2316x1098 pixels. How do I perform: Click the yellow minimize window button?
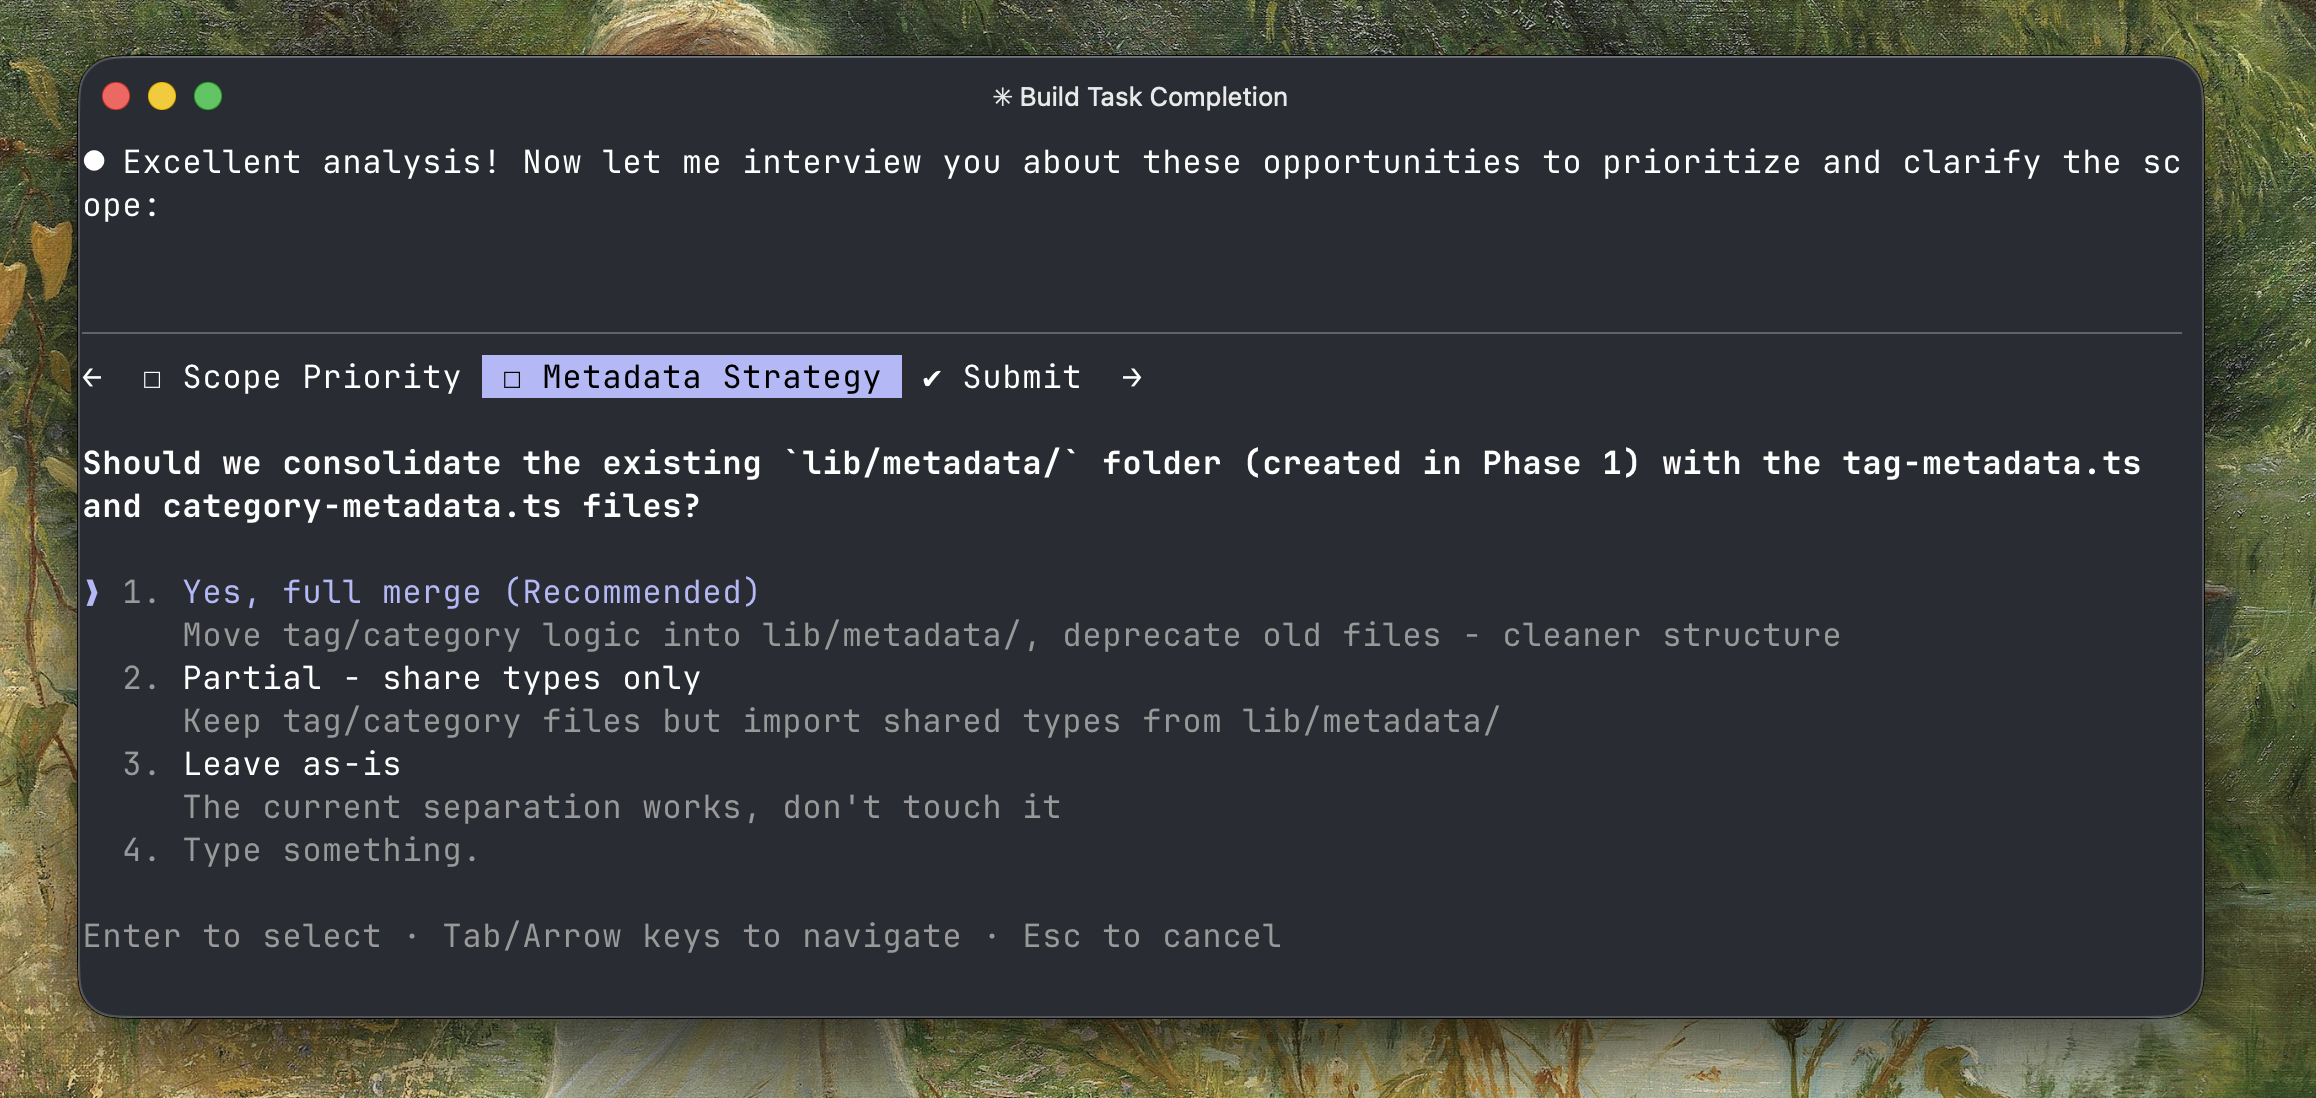pyautogui.click(x=162, y=96)
